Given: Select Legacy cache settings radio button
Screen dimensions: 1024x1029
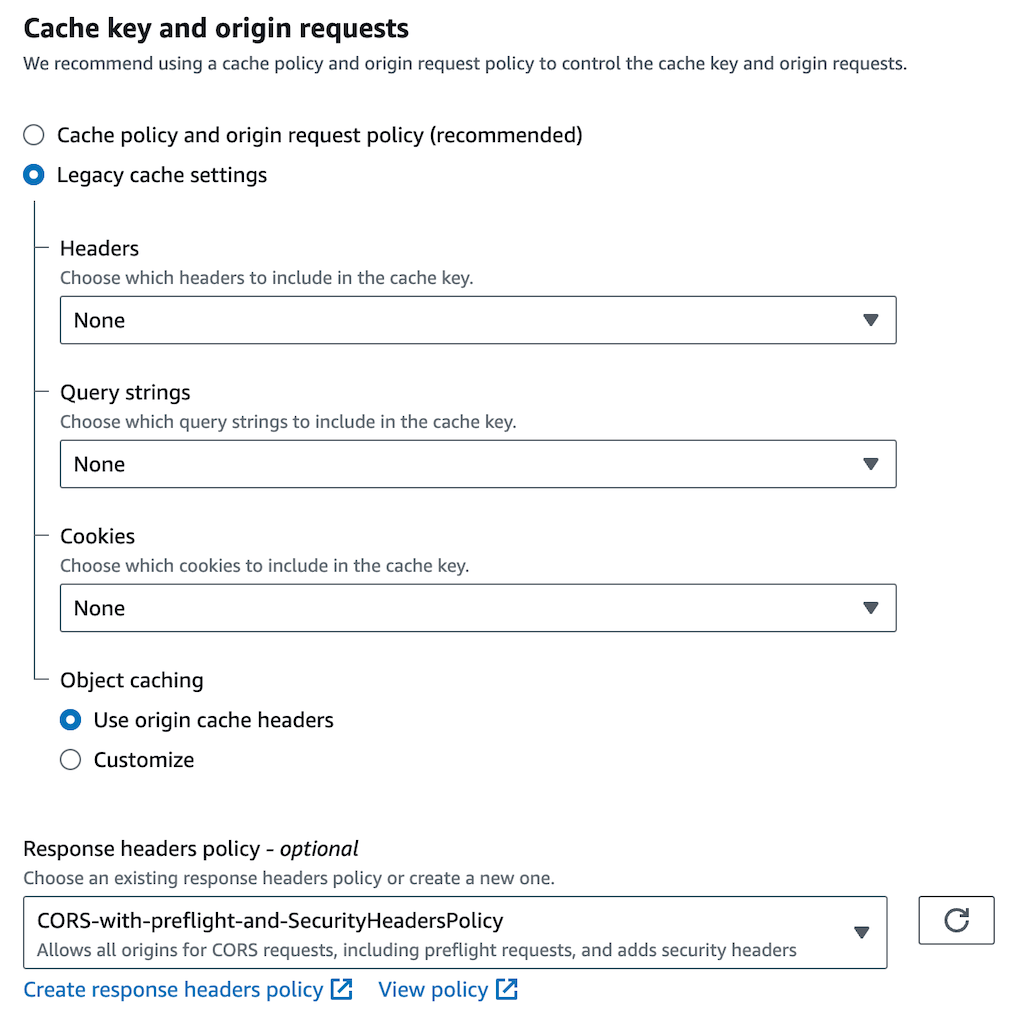Looking at the screenshot, I should point(34,175).
